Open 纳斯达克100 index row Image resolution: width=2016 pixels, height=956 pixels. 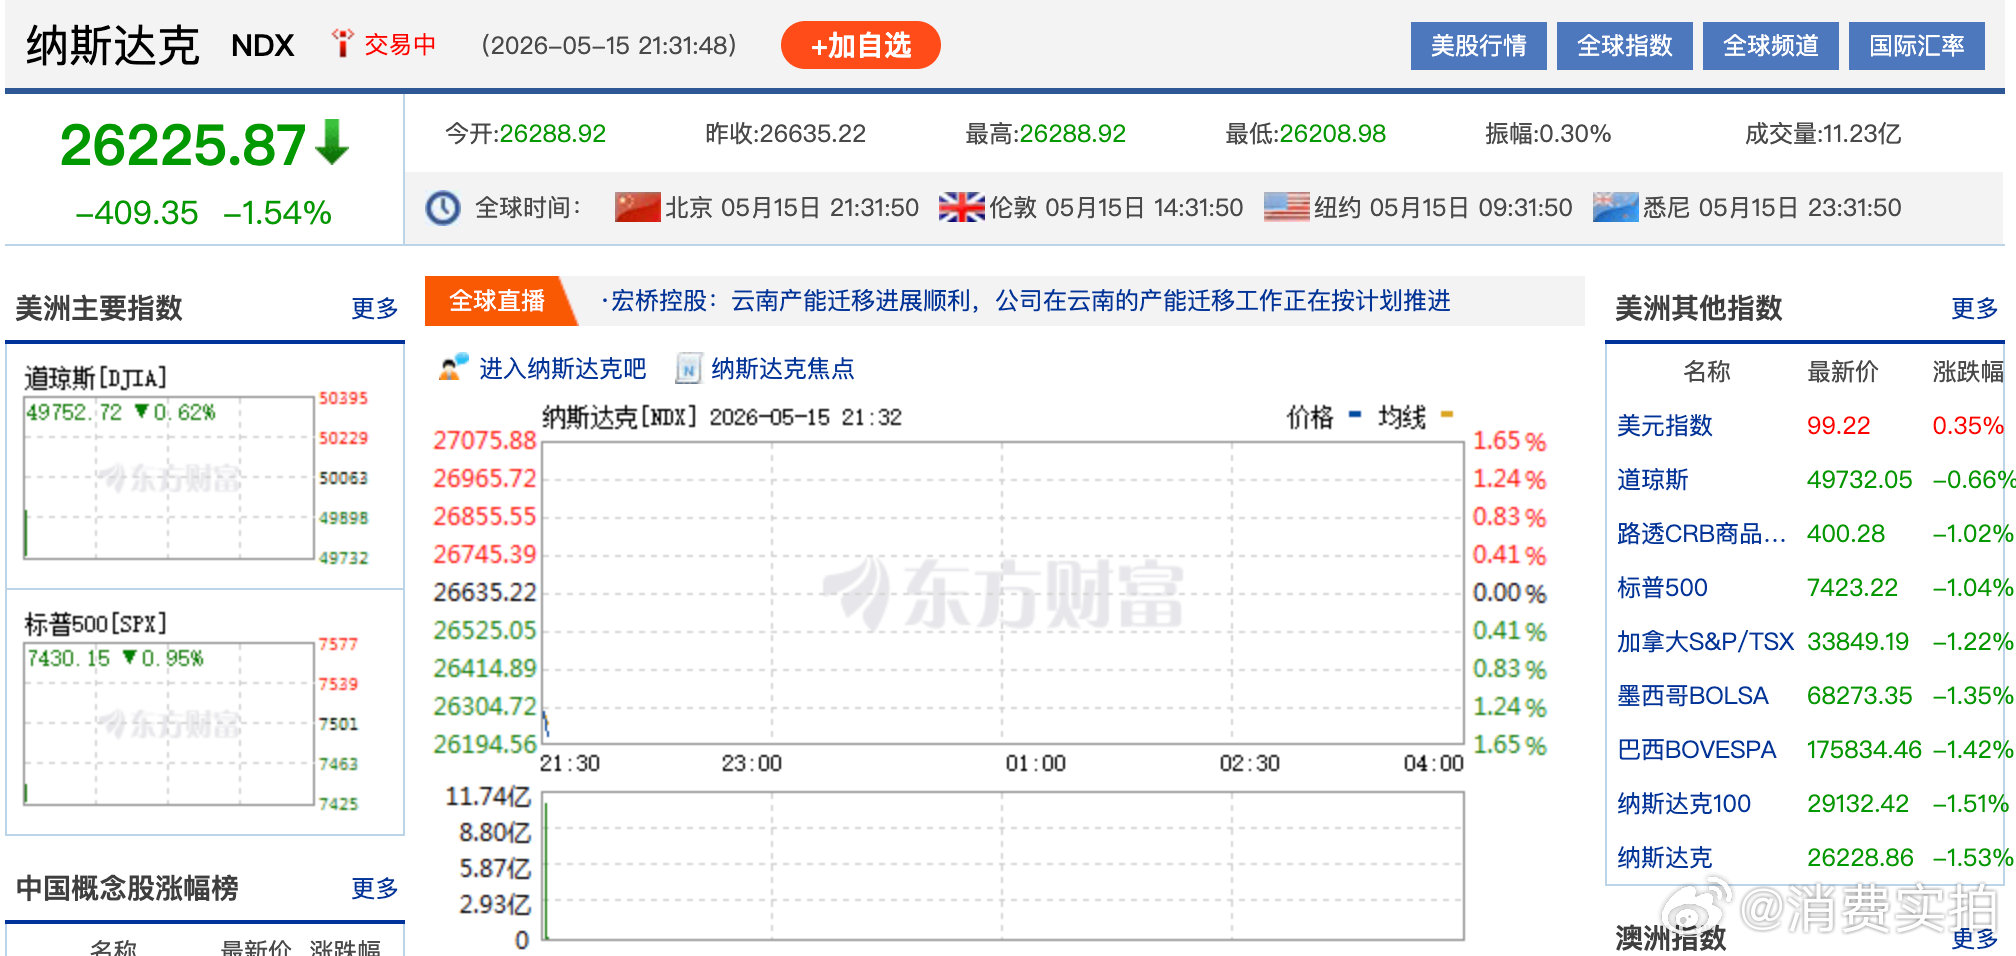(1684, 804)
